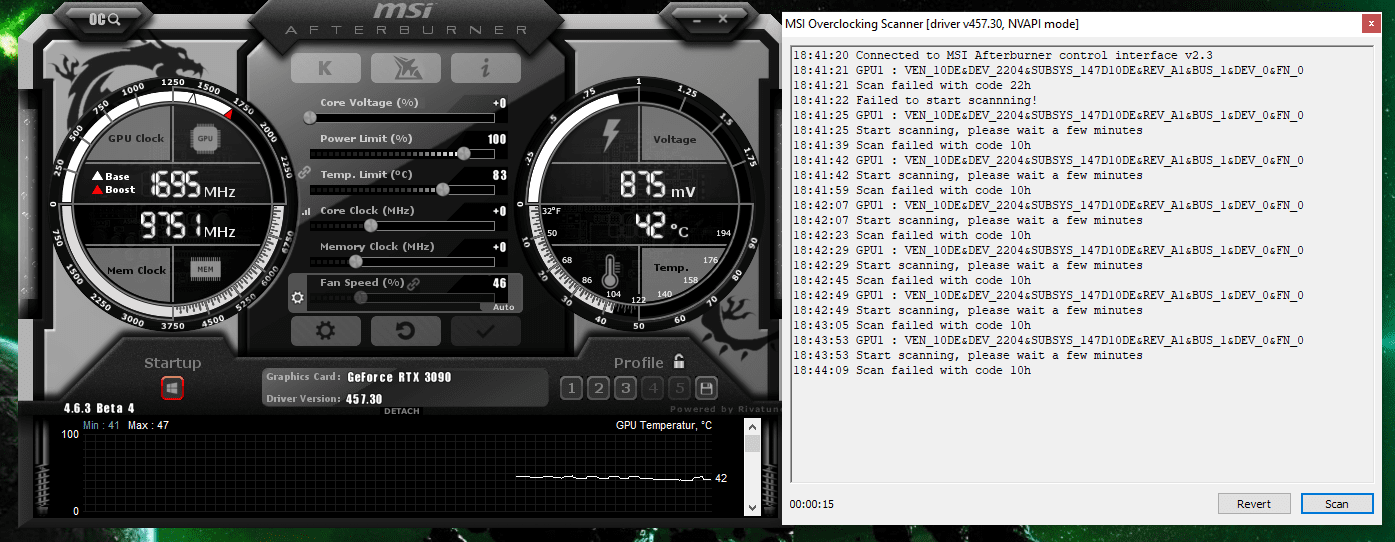Open Afterburner settings with the gear button

pyautogui.click(x=325, y=331)
